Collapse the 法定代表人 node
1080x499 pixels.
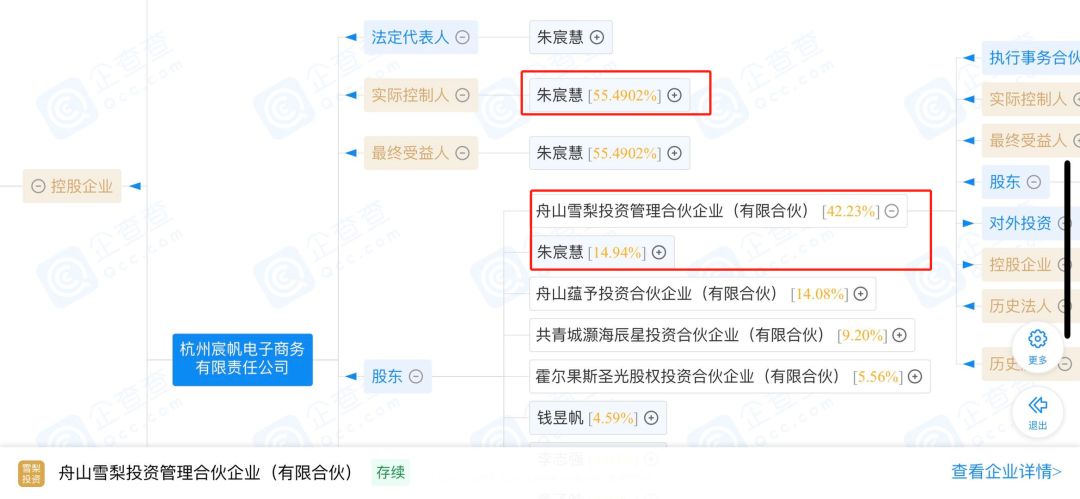pyautogui.click(x=463, y=38)
